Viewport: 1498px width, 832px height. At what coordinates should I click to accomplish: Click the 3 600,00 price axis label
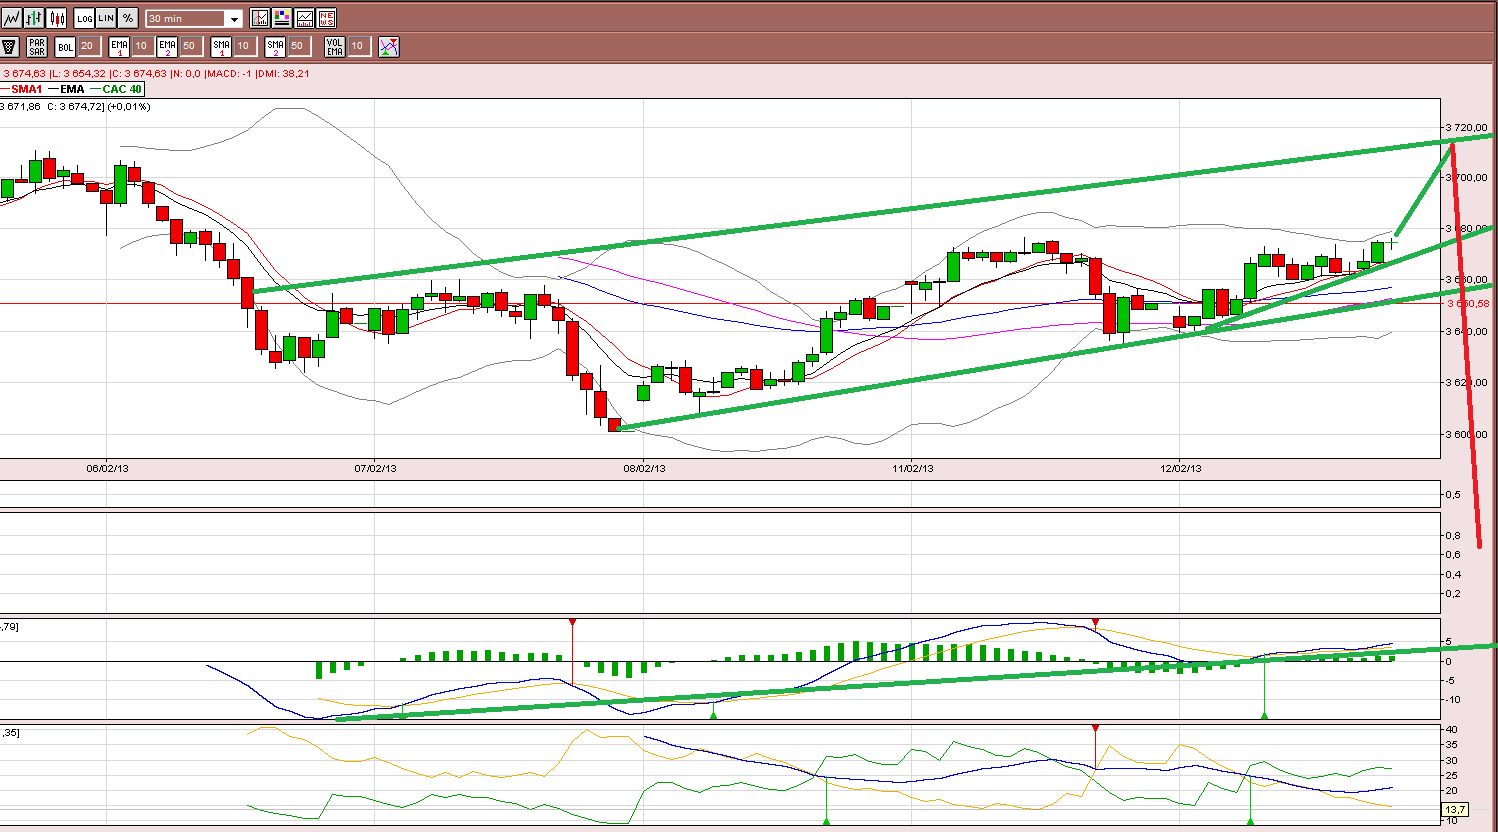(x=1468, y=434)
